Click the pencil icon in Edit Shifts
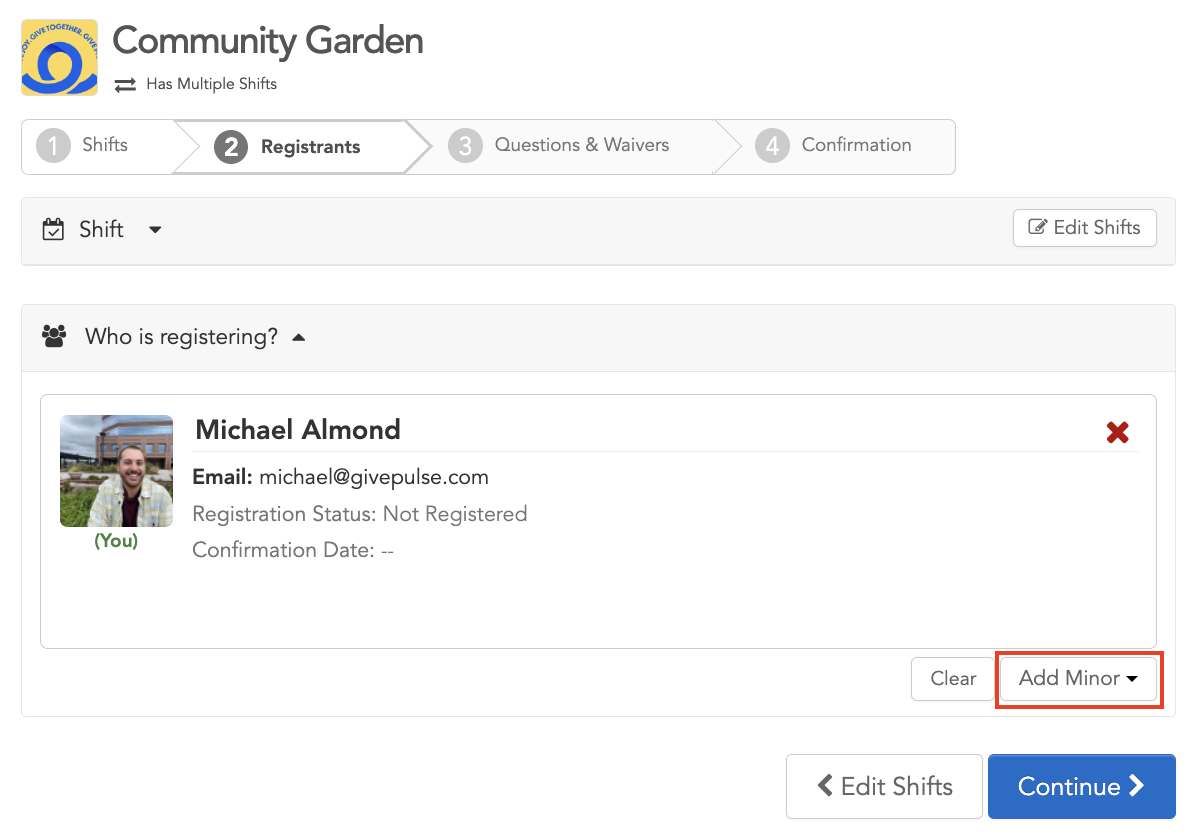1198x840 pixels. click(x=1037, y=227)
